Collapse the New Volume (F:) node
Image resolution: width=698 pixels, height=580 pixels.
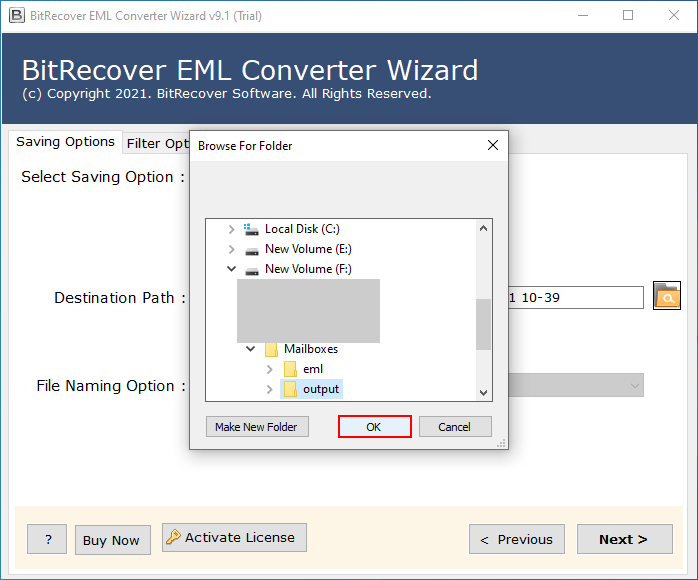coord(231,269)
